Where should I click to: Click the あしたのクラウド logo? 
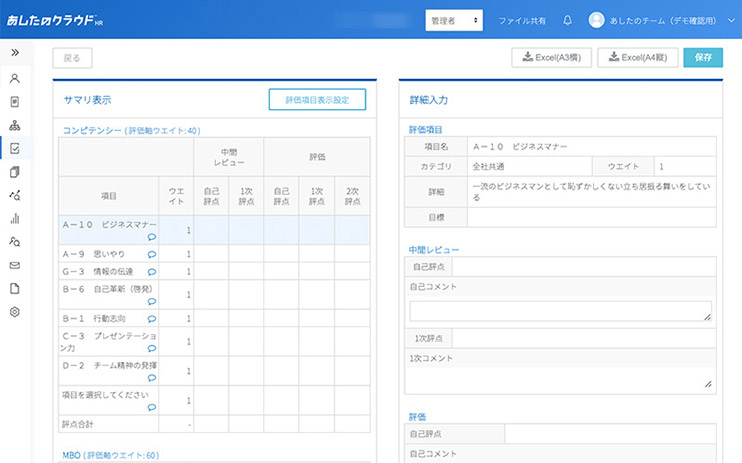(x=54, y=20)
